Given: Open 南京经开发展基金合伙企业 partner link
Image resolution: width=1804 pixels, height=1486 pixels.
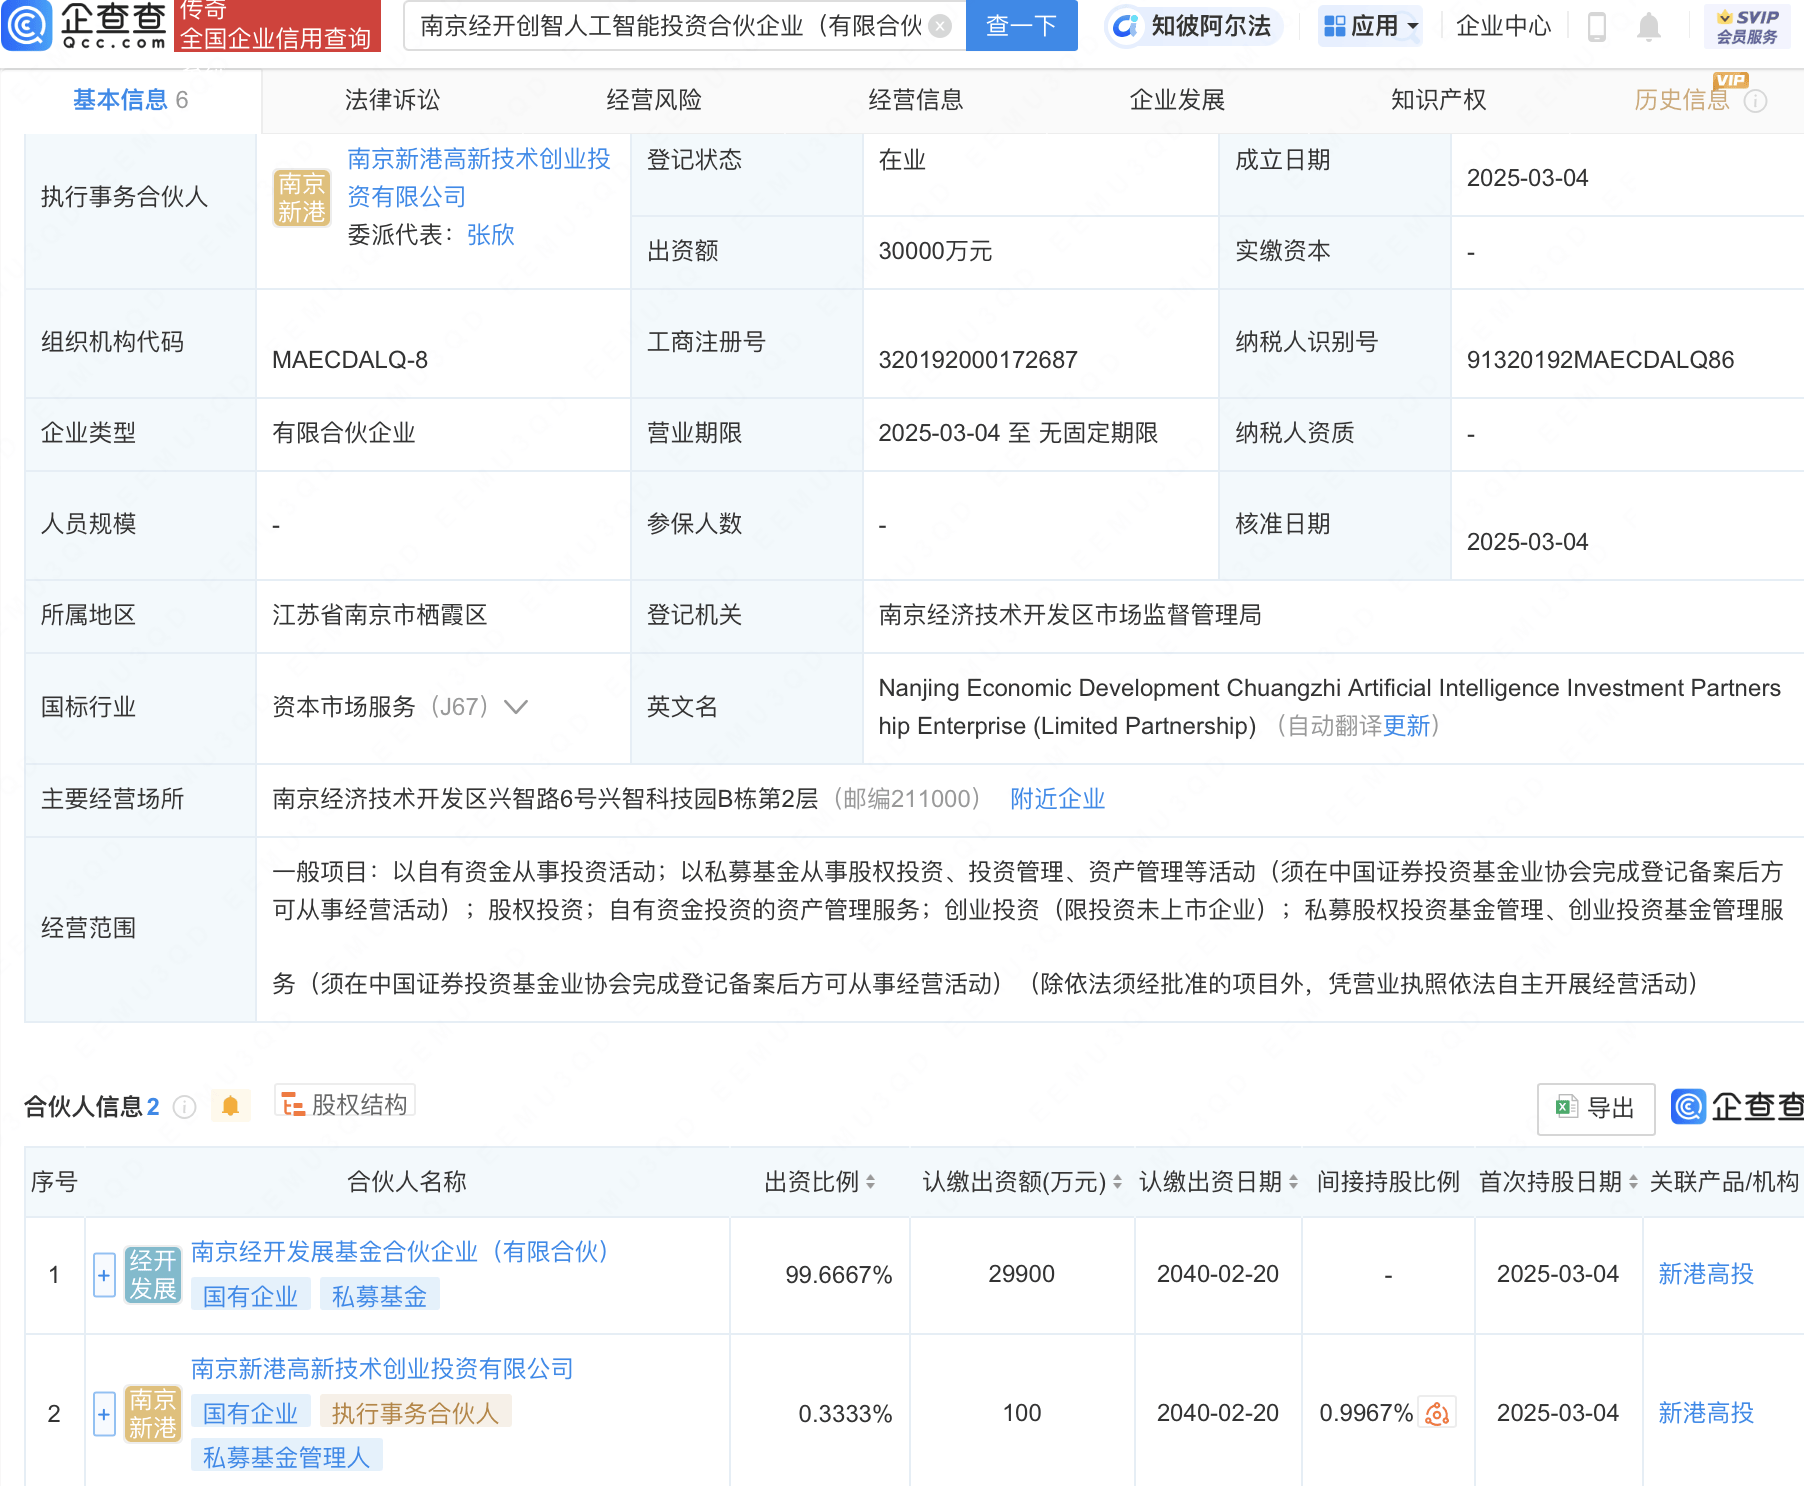Looking at the screenshot, I should pyautogui.click(x=400, y=1252).
